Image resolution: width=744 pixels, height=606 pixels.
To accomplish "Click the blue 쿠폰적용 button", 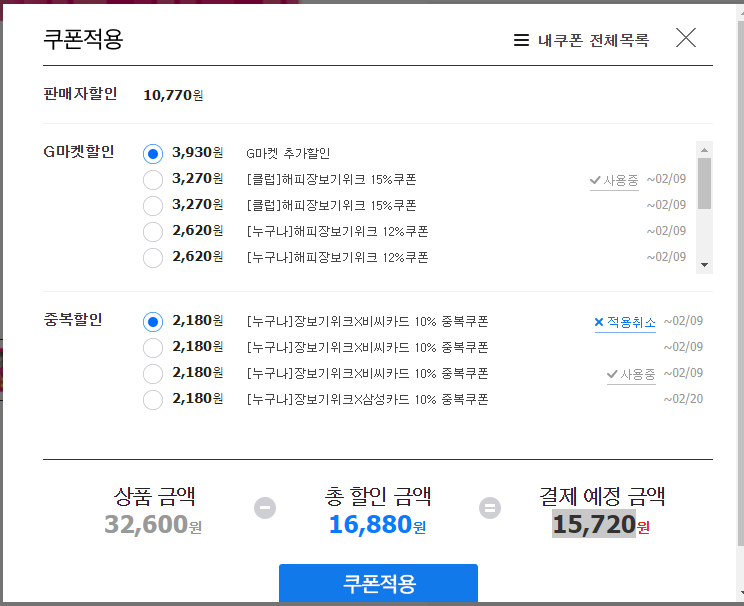I will 378,583.
